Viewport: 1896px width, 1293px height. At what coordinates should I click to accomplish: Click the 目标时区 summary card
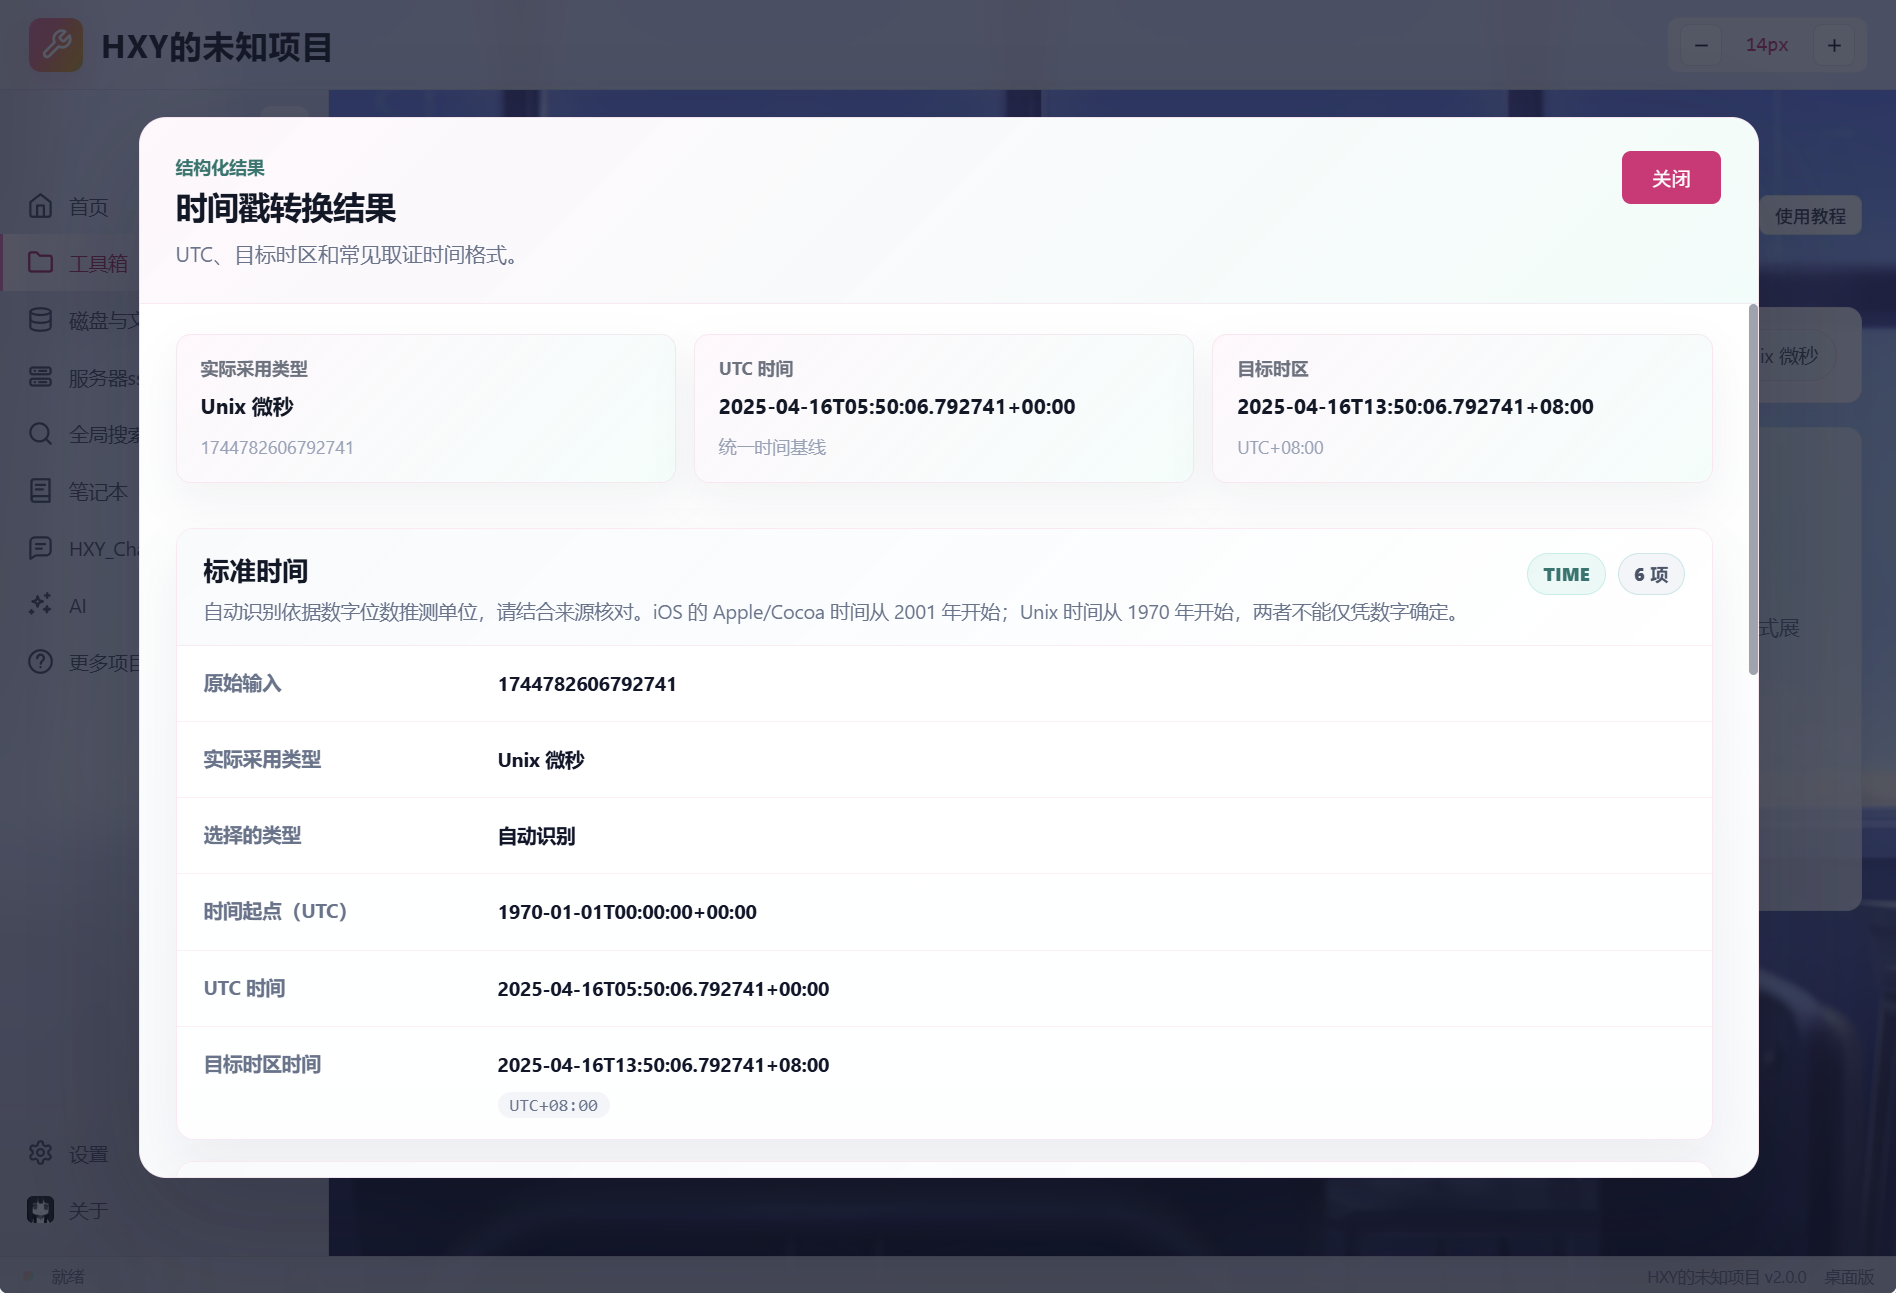tap(1462, 408)
